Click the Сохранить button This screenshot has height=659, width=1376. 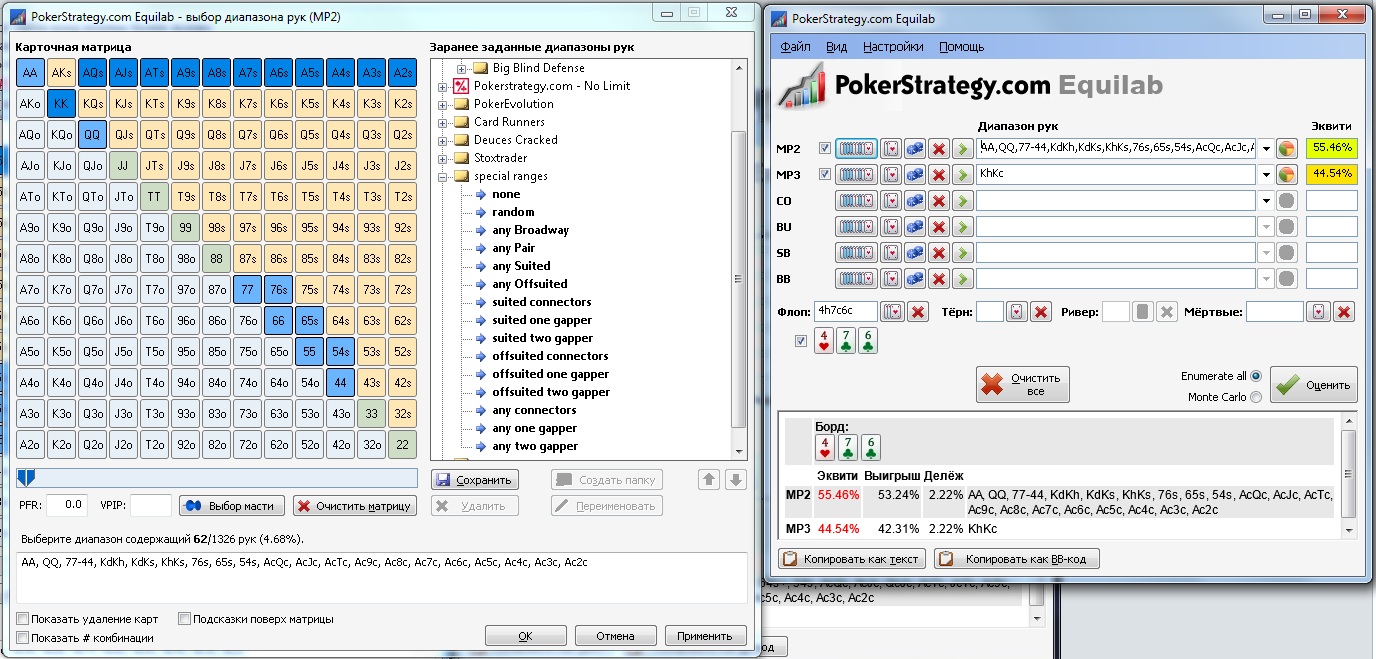point(475,480)
